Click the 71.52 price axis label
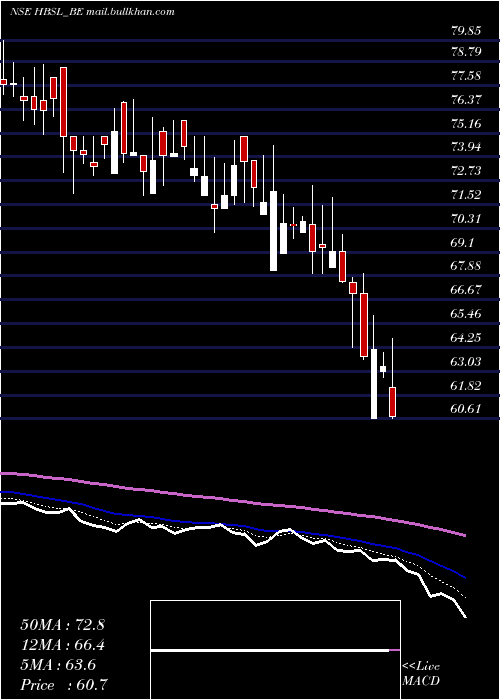This screenshot has width=500, height=700. click(x=466, y=195)
